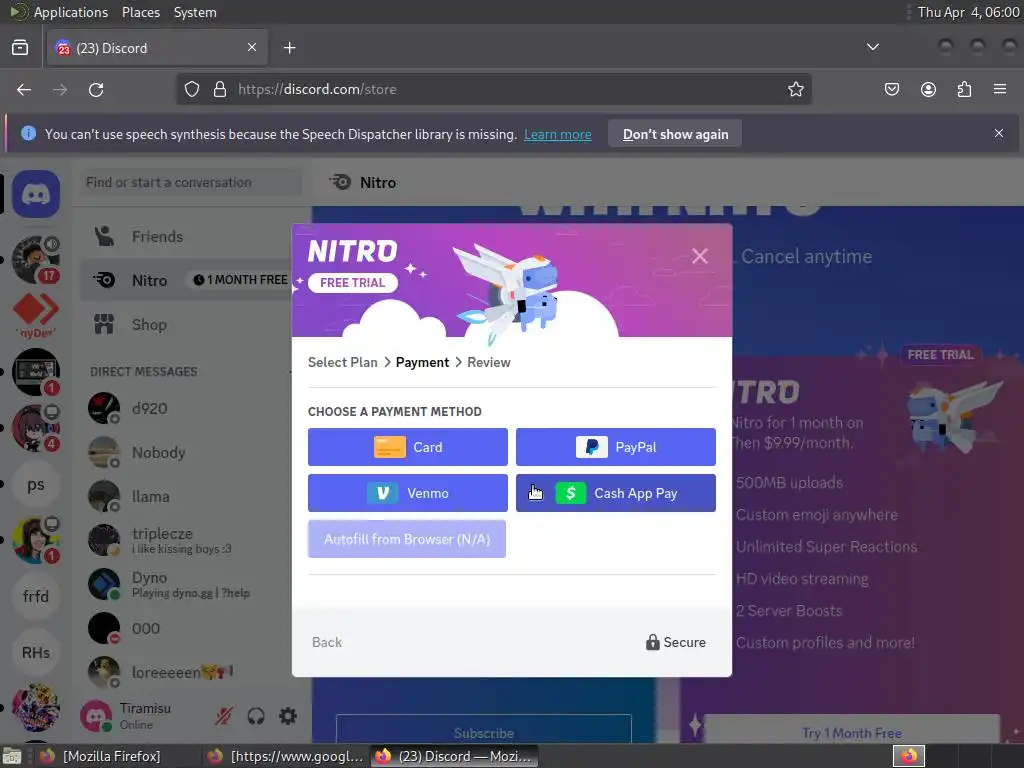This screenshot has width=1024, height=768.
Task: Choose PayPal as payment method
Action: pyautogui.click(x=616, y=447)
